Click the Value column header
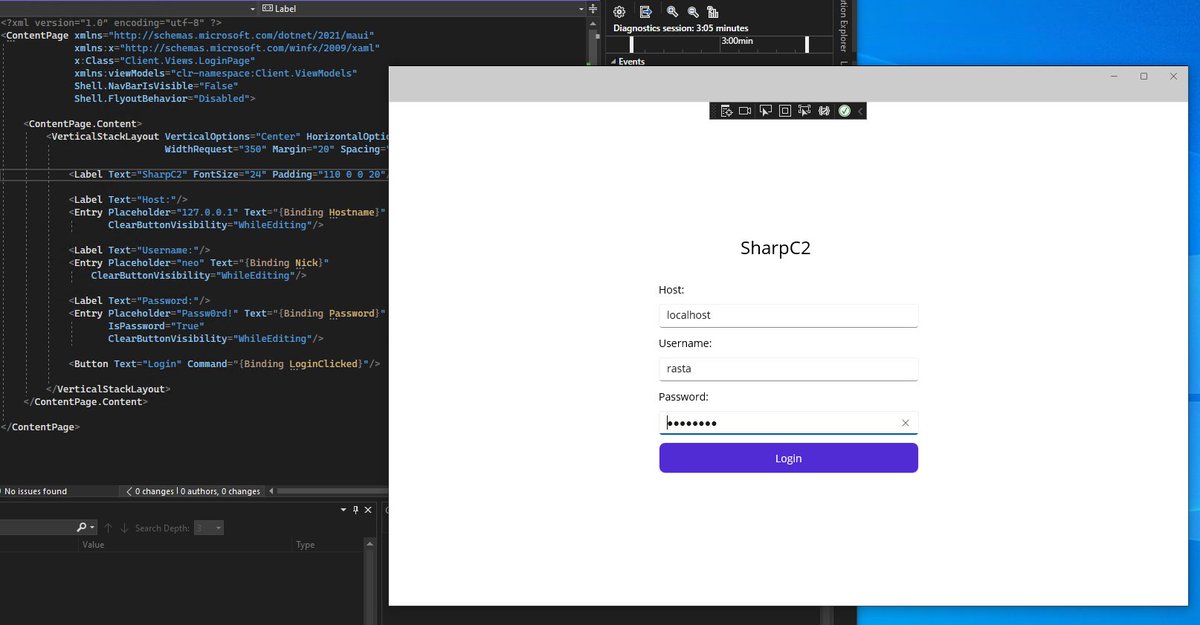 click(93, 545)
